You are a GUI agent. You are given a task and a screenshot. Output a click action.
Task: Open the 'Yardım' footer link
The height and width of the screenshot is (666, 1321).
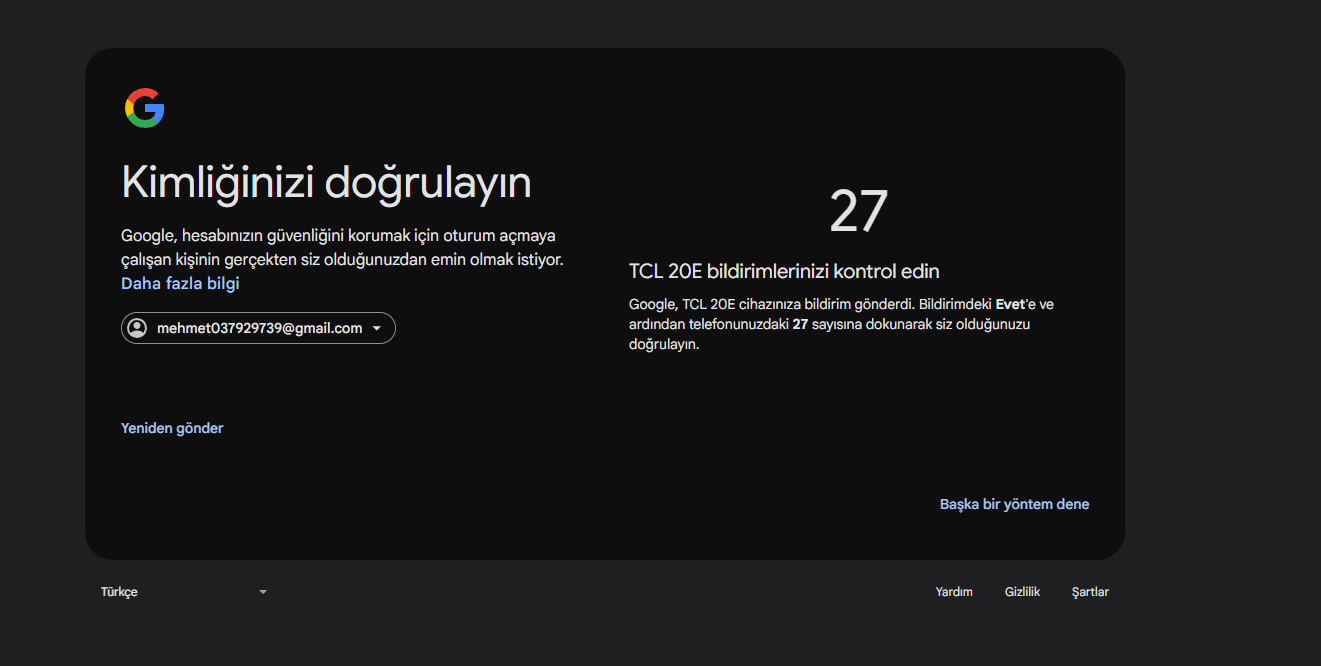click(954, 592)
